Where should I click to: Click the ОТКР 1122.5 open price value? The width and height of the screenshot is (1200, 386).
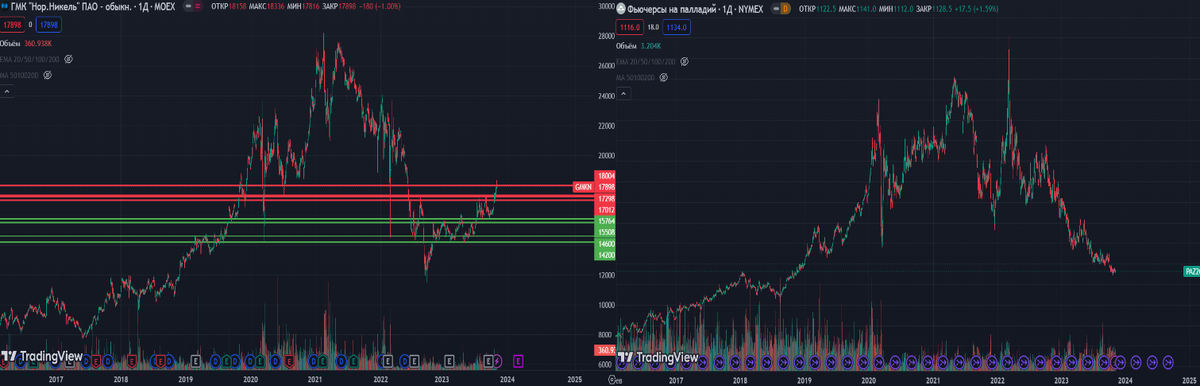pos(817,9)
